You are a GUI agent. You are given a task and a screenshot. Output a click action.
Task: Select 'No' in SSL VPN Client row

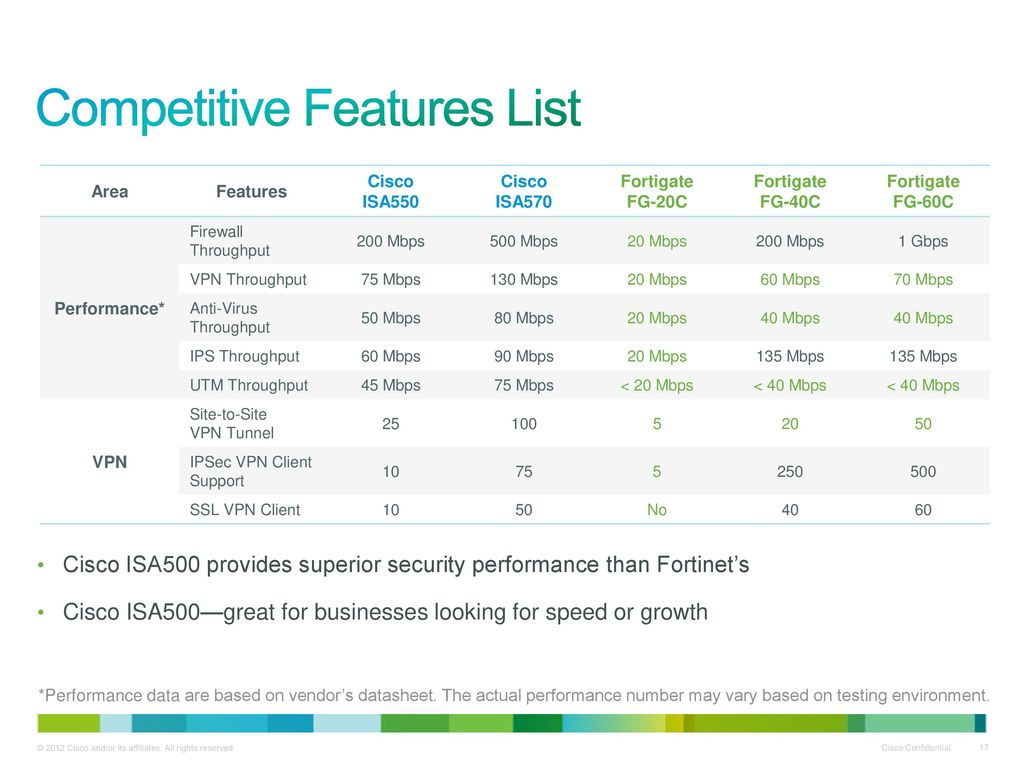point(657,510)
